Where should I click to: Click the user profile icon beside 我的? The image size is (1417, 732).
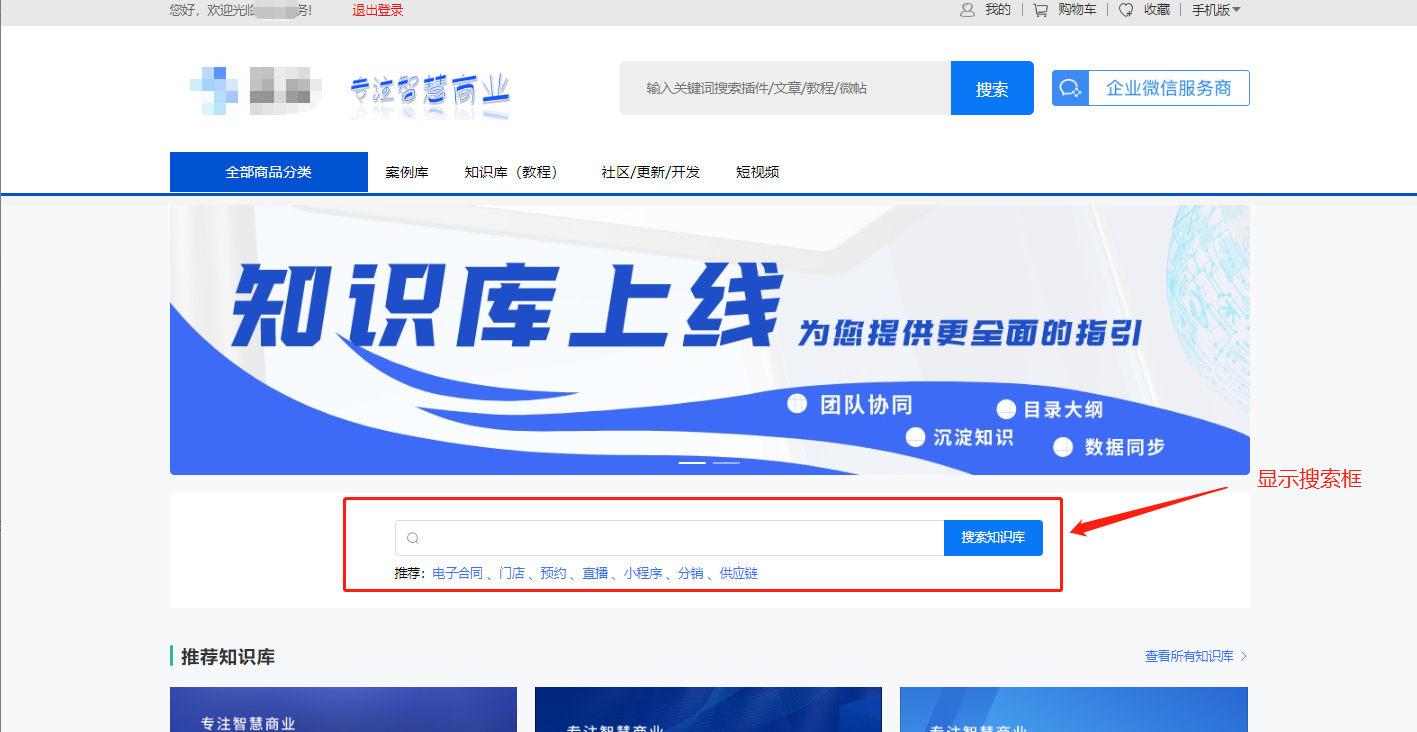(x=967, y=10)
